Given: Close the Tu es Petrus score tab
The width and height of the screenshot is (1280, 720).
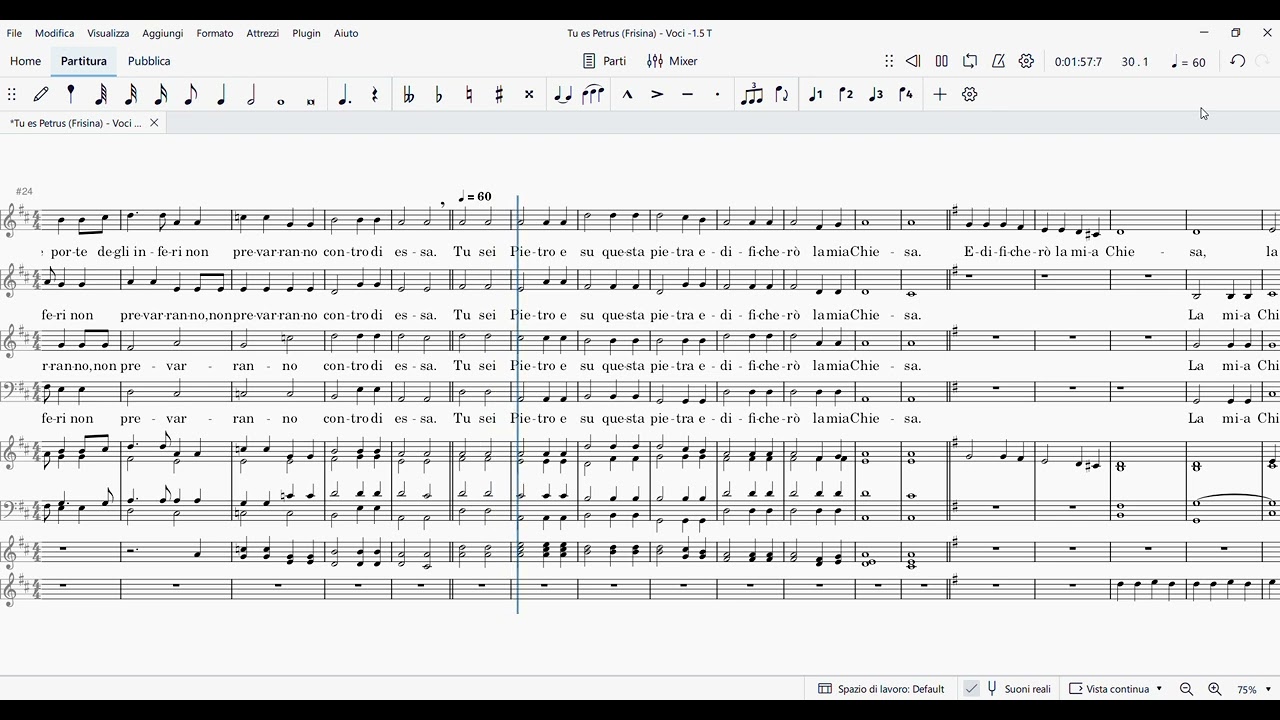Looking at the screenshot, I should coord(154,123).
